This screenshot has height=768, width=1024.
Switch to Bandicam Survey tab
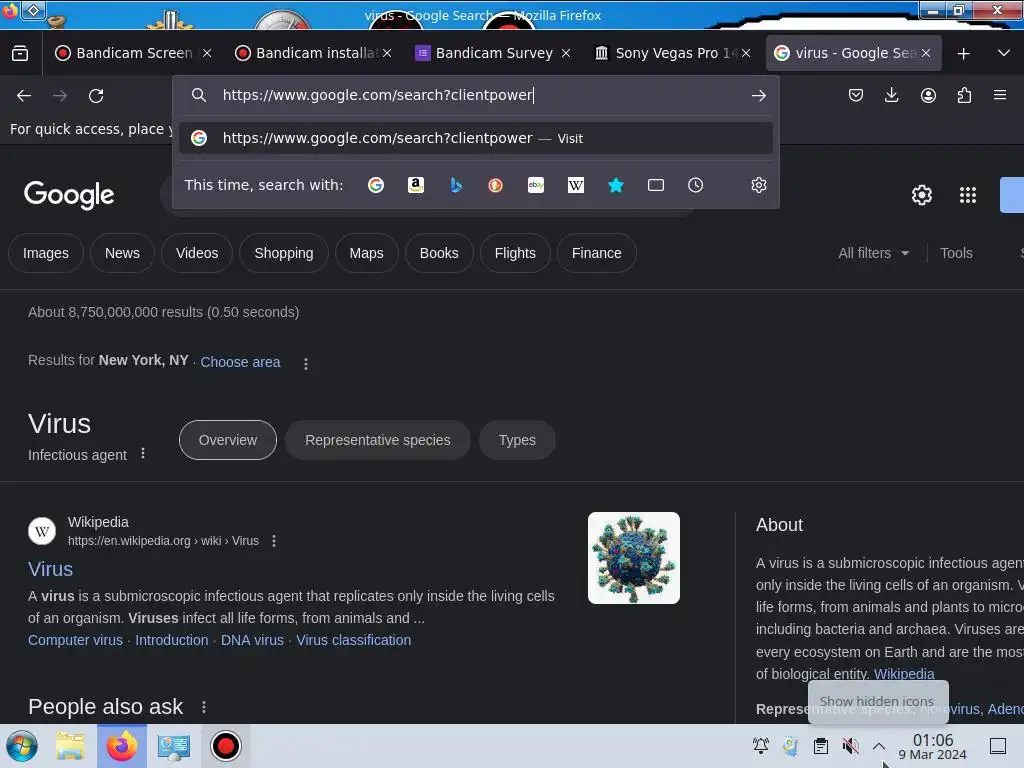pyautogui.click(x=494, y=53)
